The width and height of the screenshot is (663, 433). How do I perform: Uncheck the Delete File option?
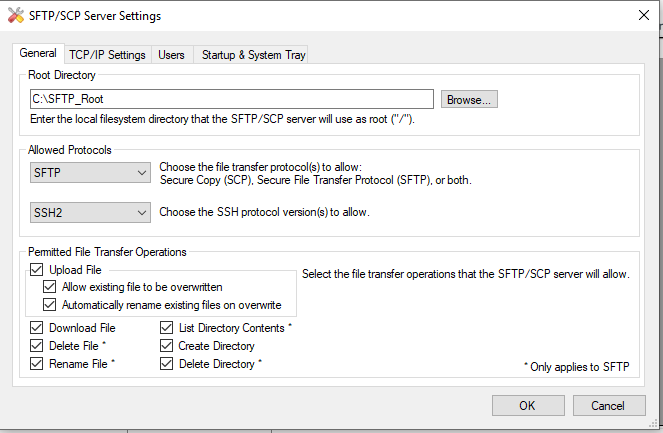38,346
